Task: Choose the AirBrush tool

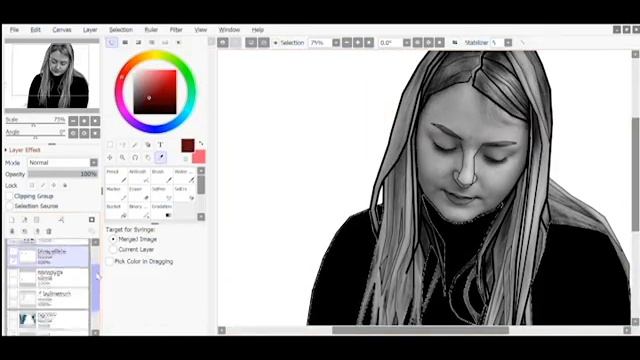Action: click(x=139, y=176)
